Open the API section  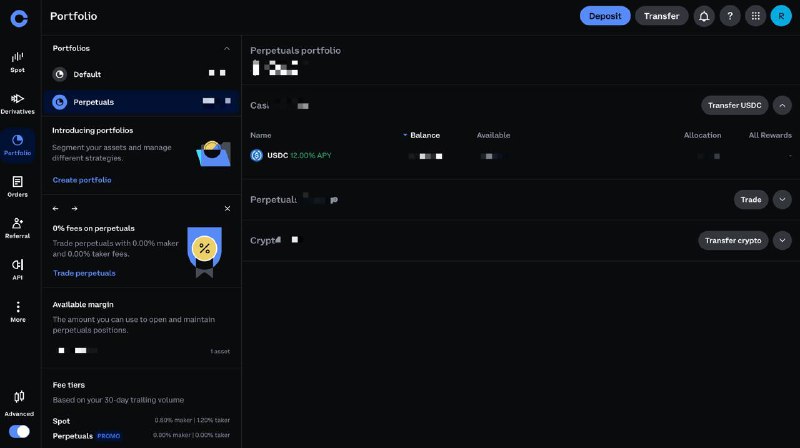coord(18,269)
